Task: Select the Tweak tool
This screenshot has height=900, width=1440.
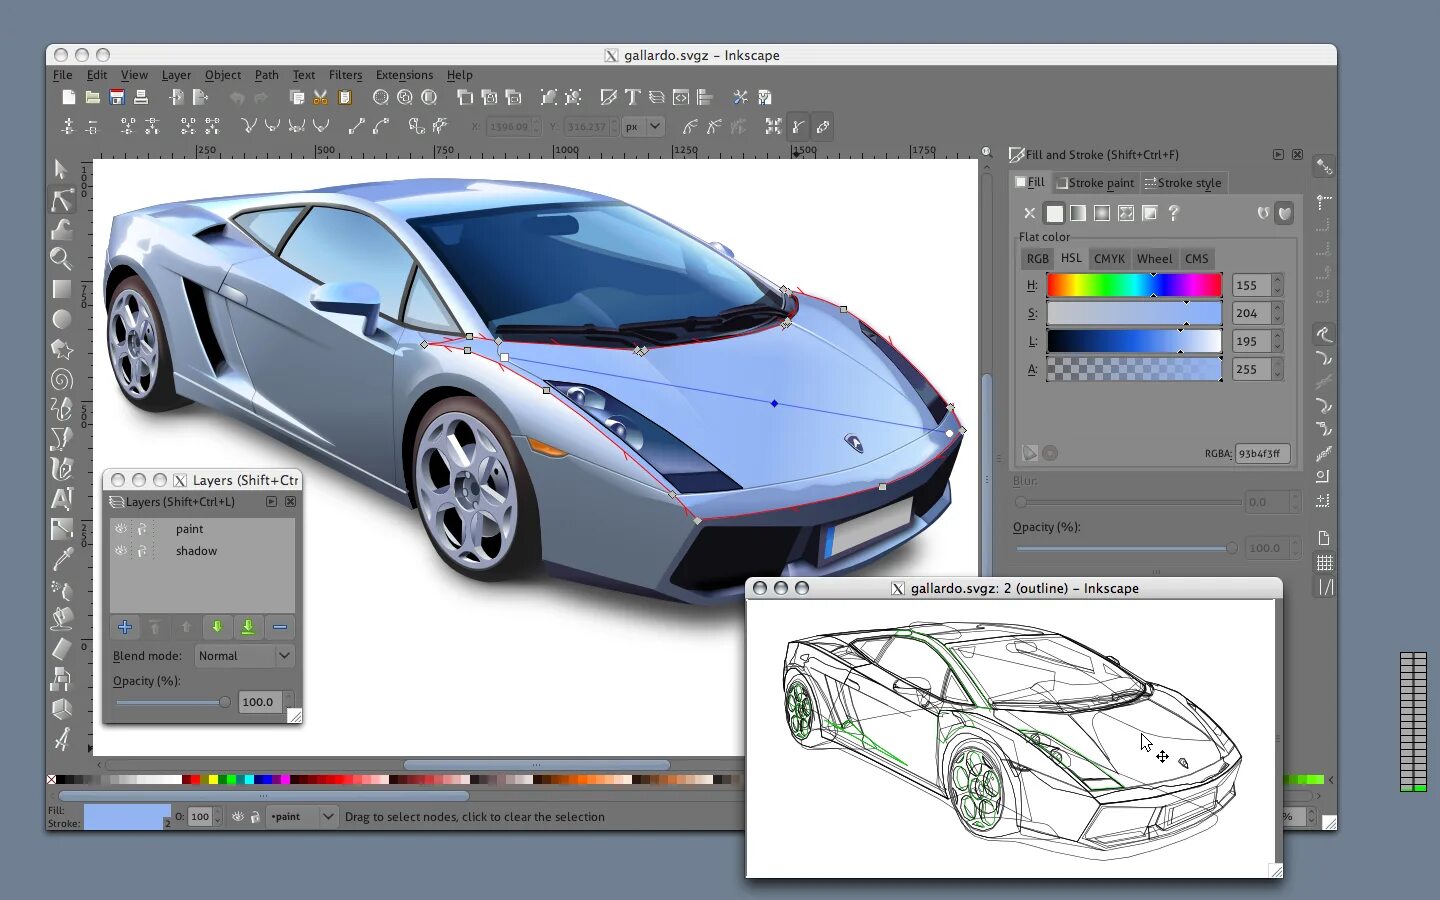Action: [x=61, y=229]
